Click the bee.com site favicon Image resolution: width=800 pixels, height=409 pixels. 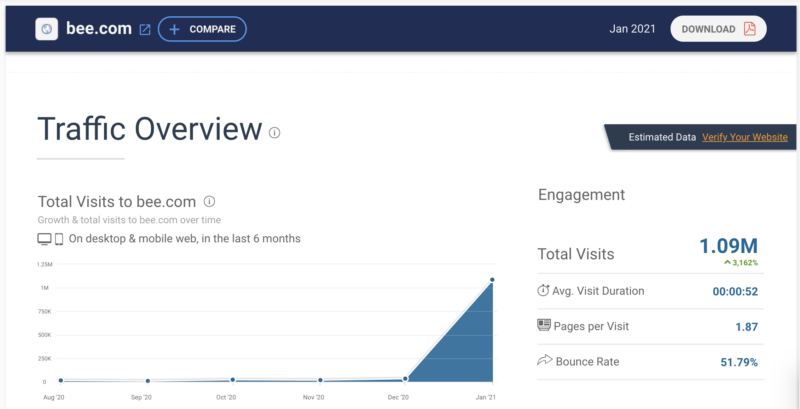pos(47,29)
